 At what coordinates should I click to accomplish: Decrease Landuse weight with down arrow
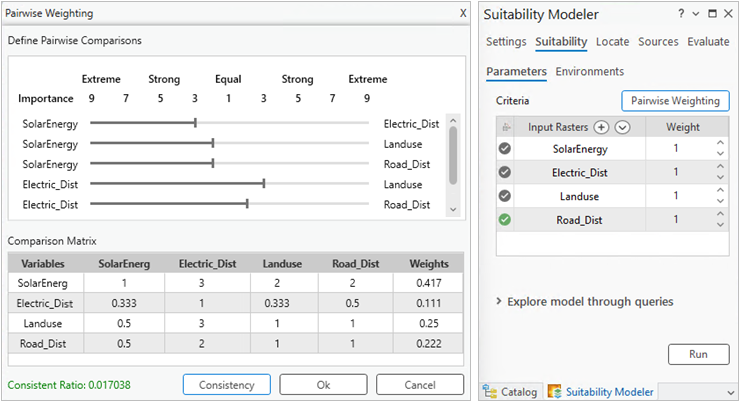(x=720, y=201)
